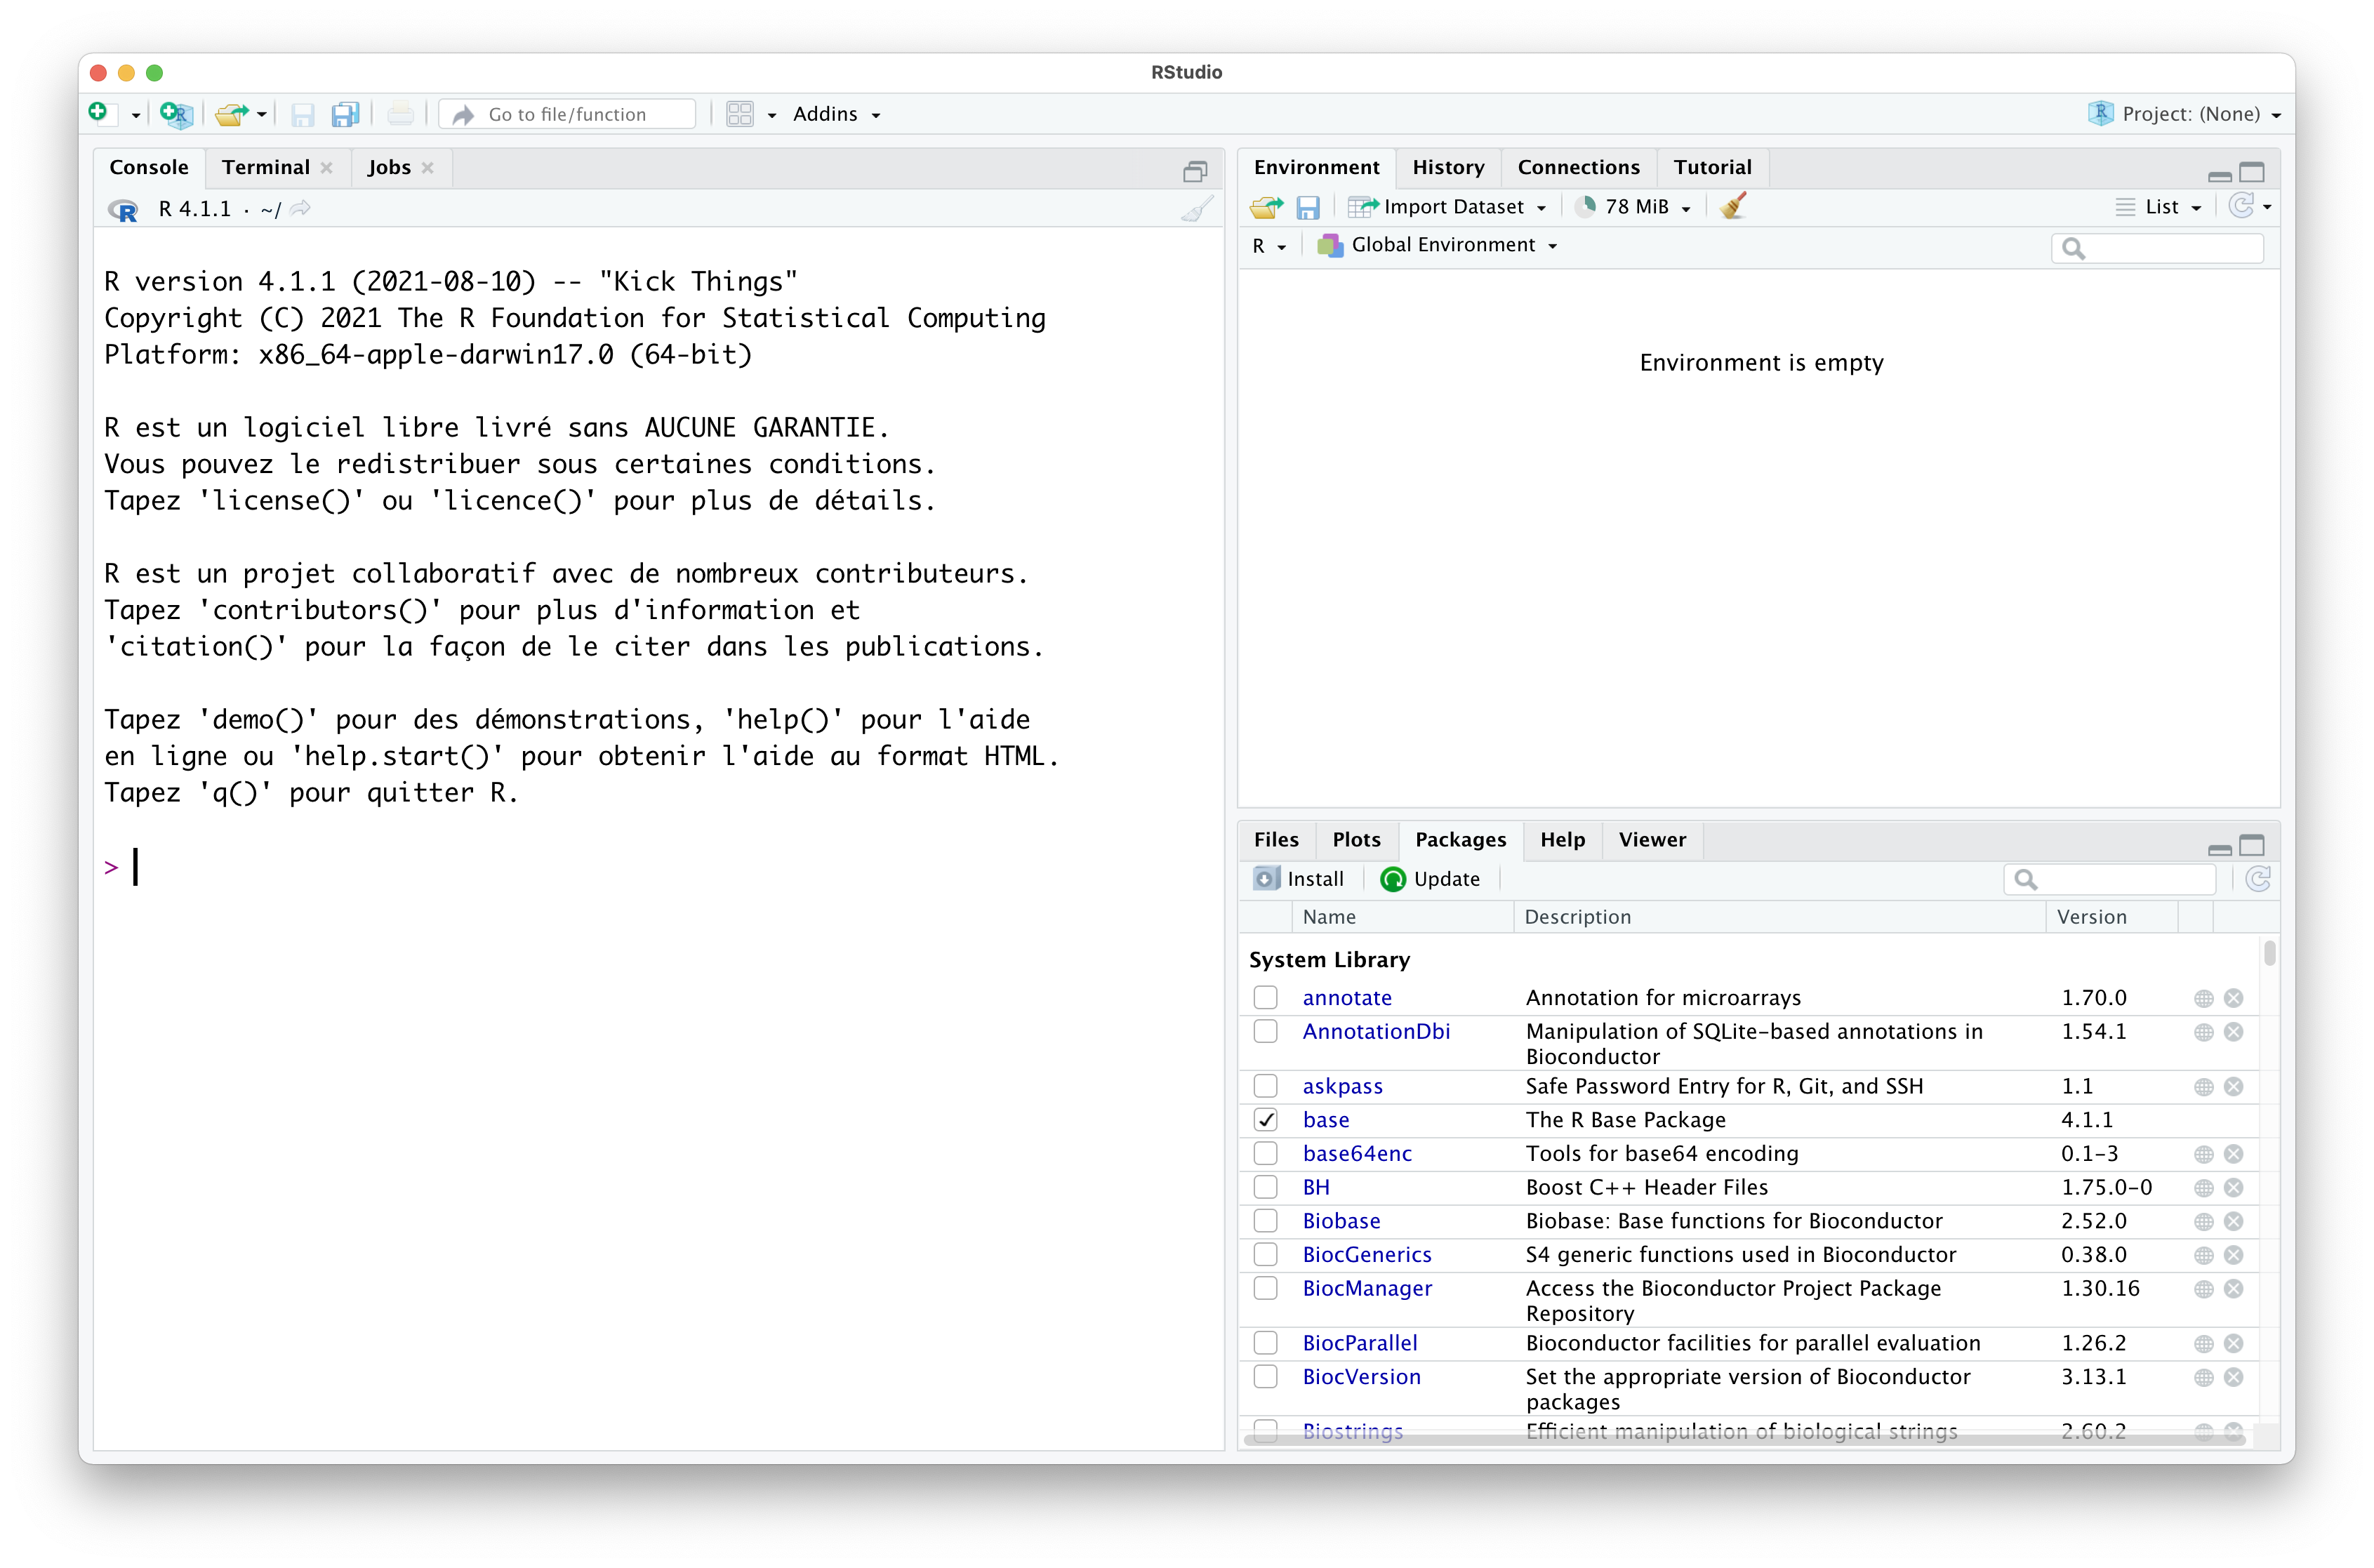Click the New File plus icon

98,113
